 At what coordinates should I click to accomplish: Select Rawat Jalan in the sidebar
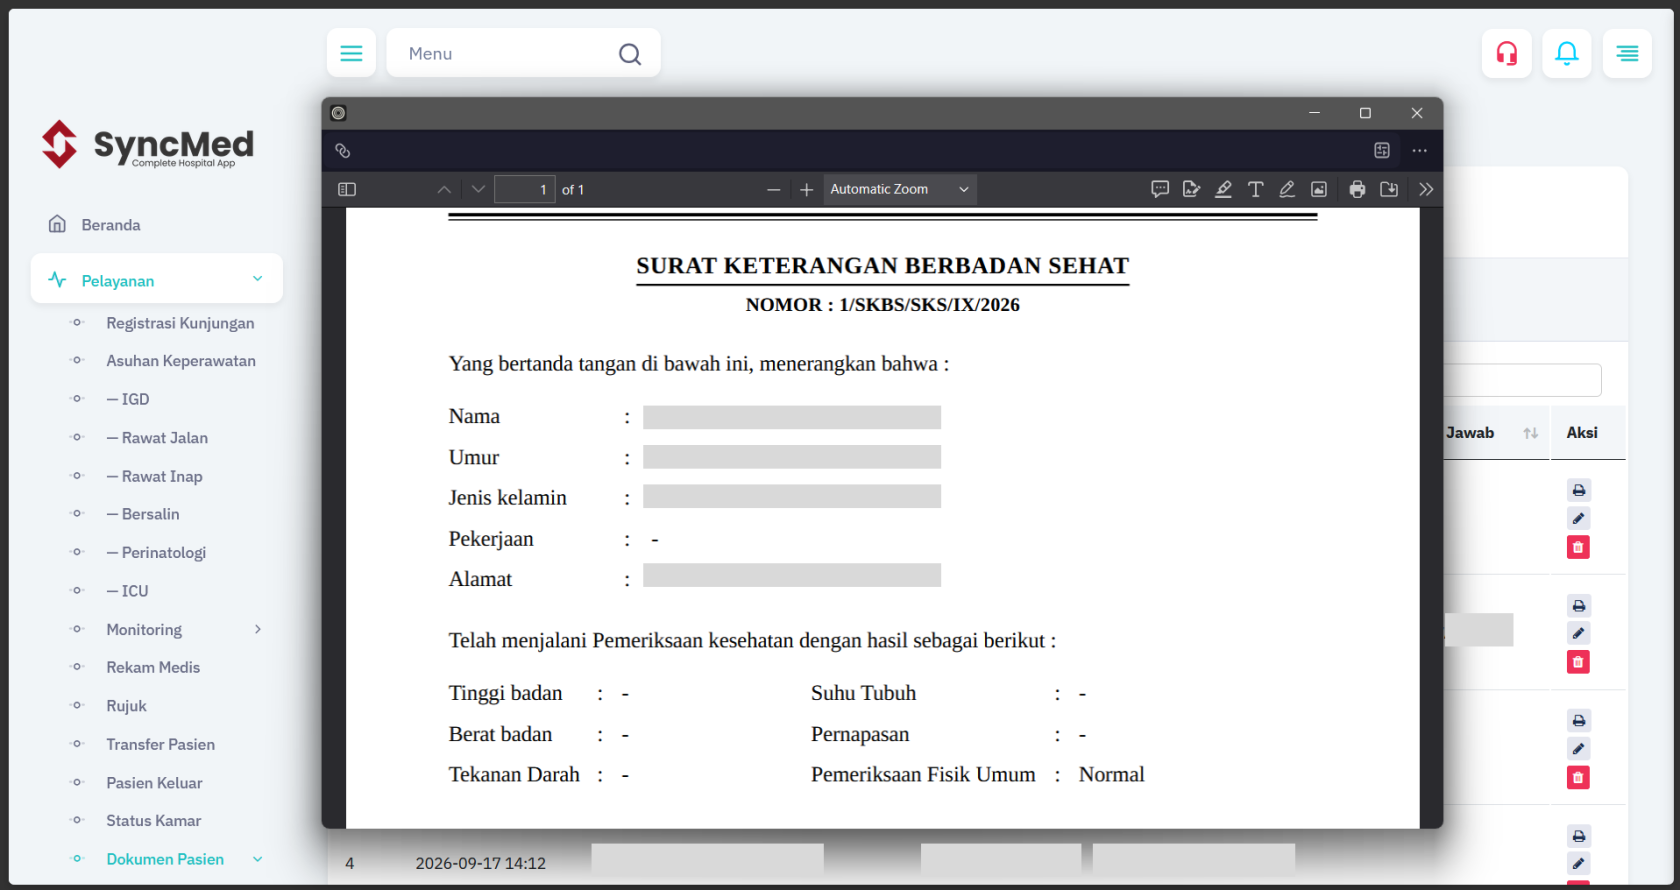pos(157,438)
